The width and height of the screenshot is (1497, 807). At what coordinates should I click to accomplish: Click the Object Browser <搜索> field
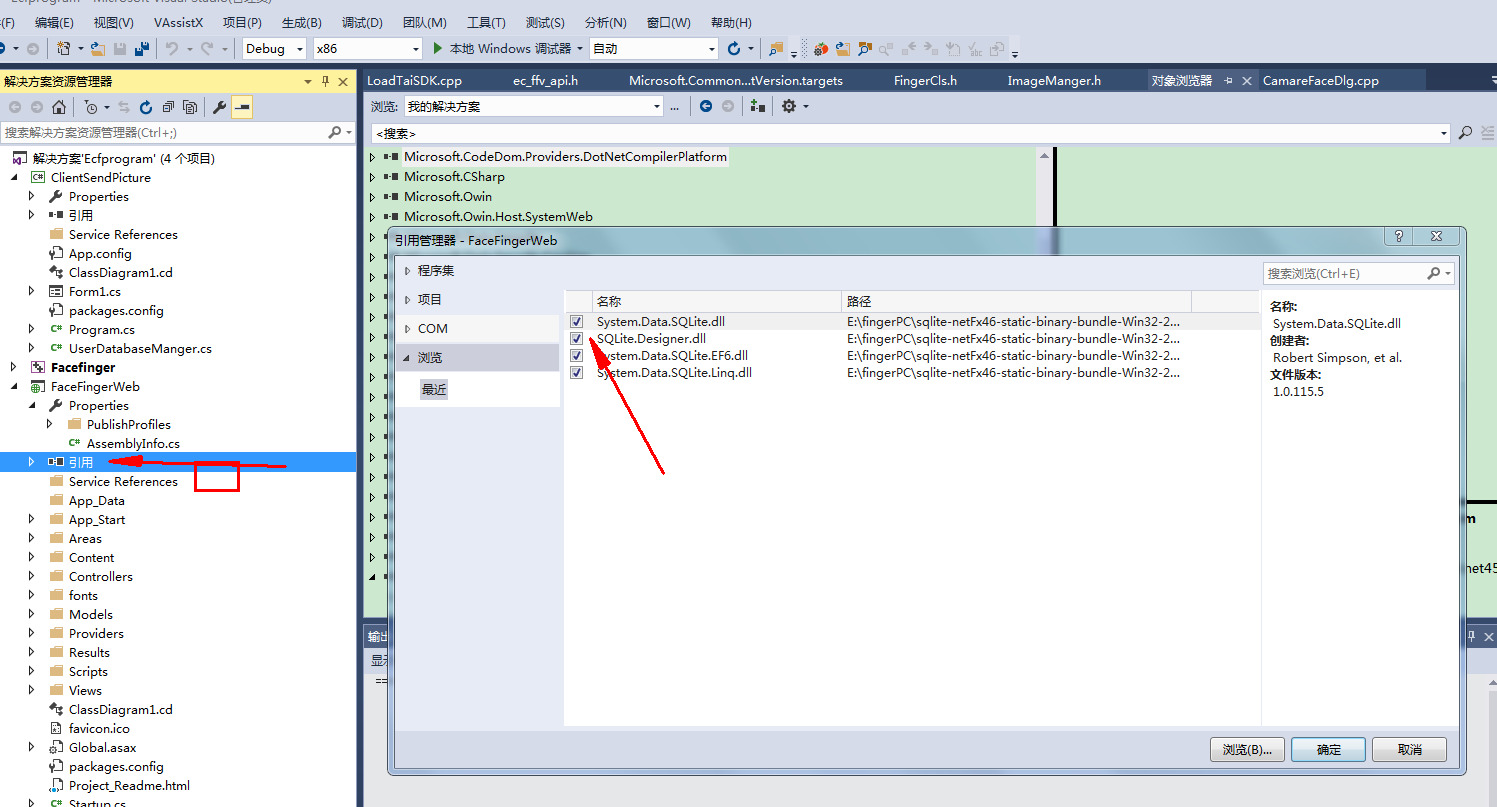pos(910,133)
